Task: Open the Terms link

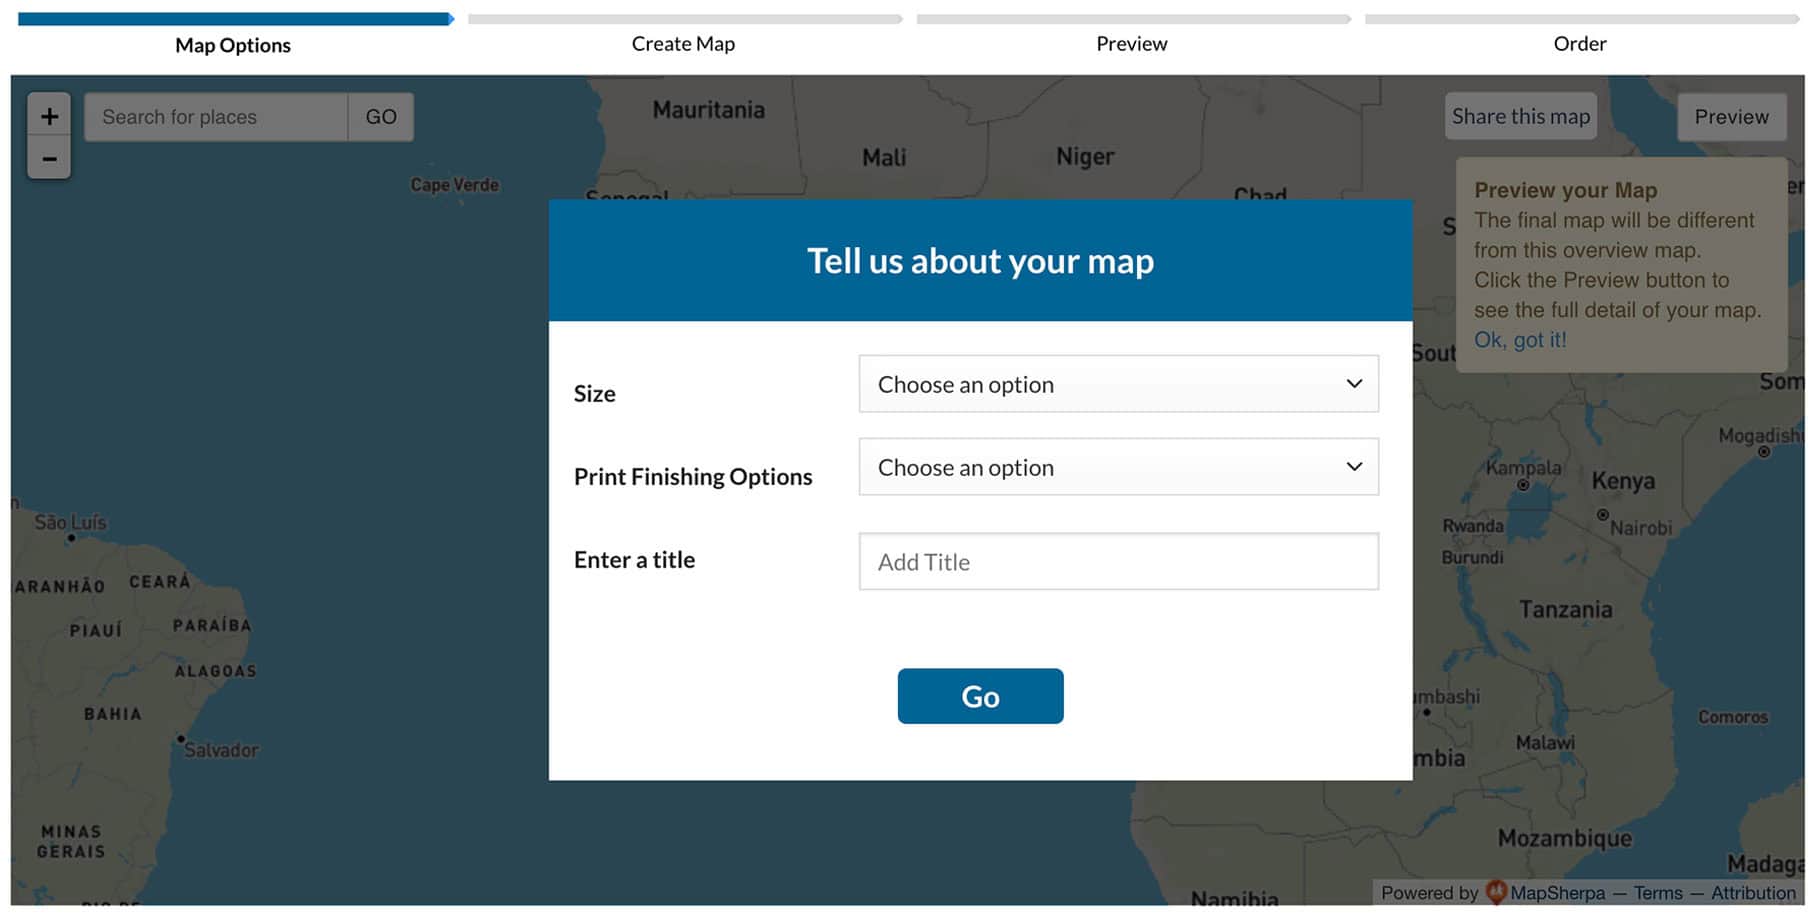Action: 1658,893
